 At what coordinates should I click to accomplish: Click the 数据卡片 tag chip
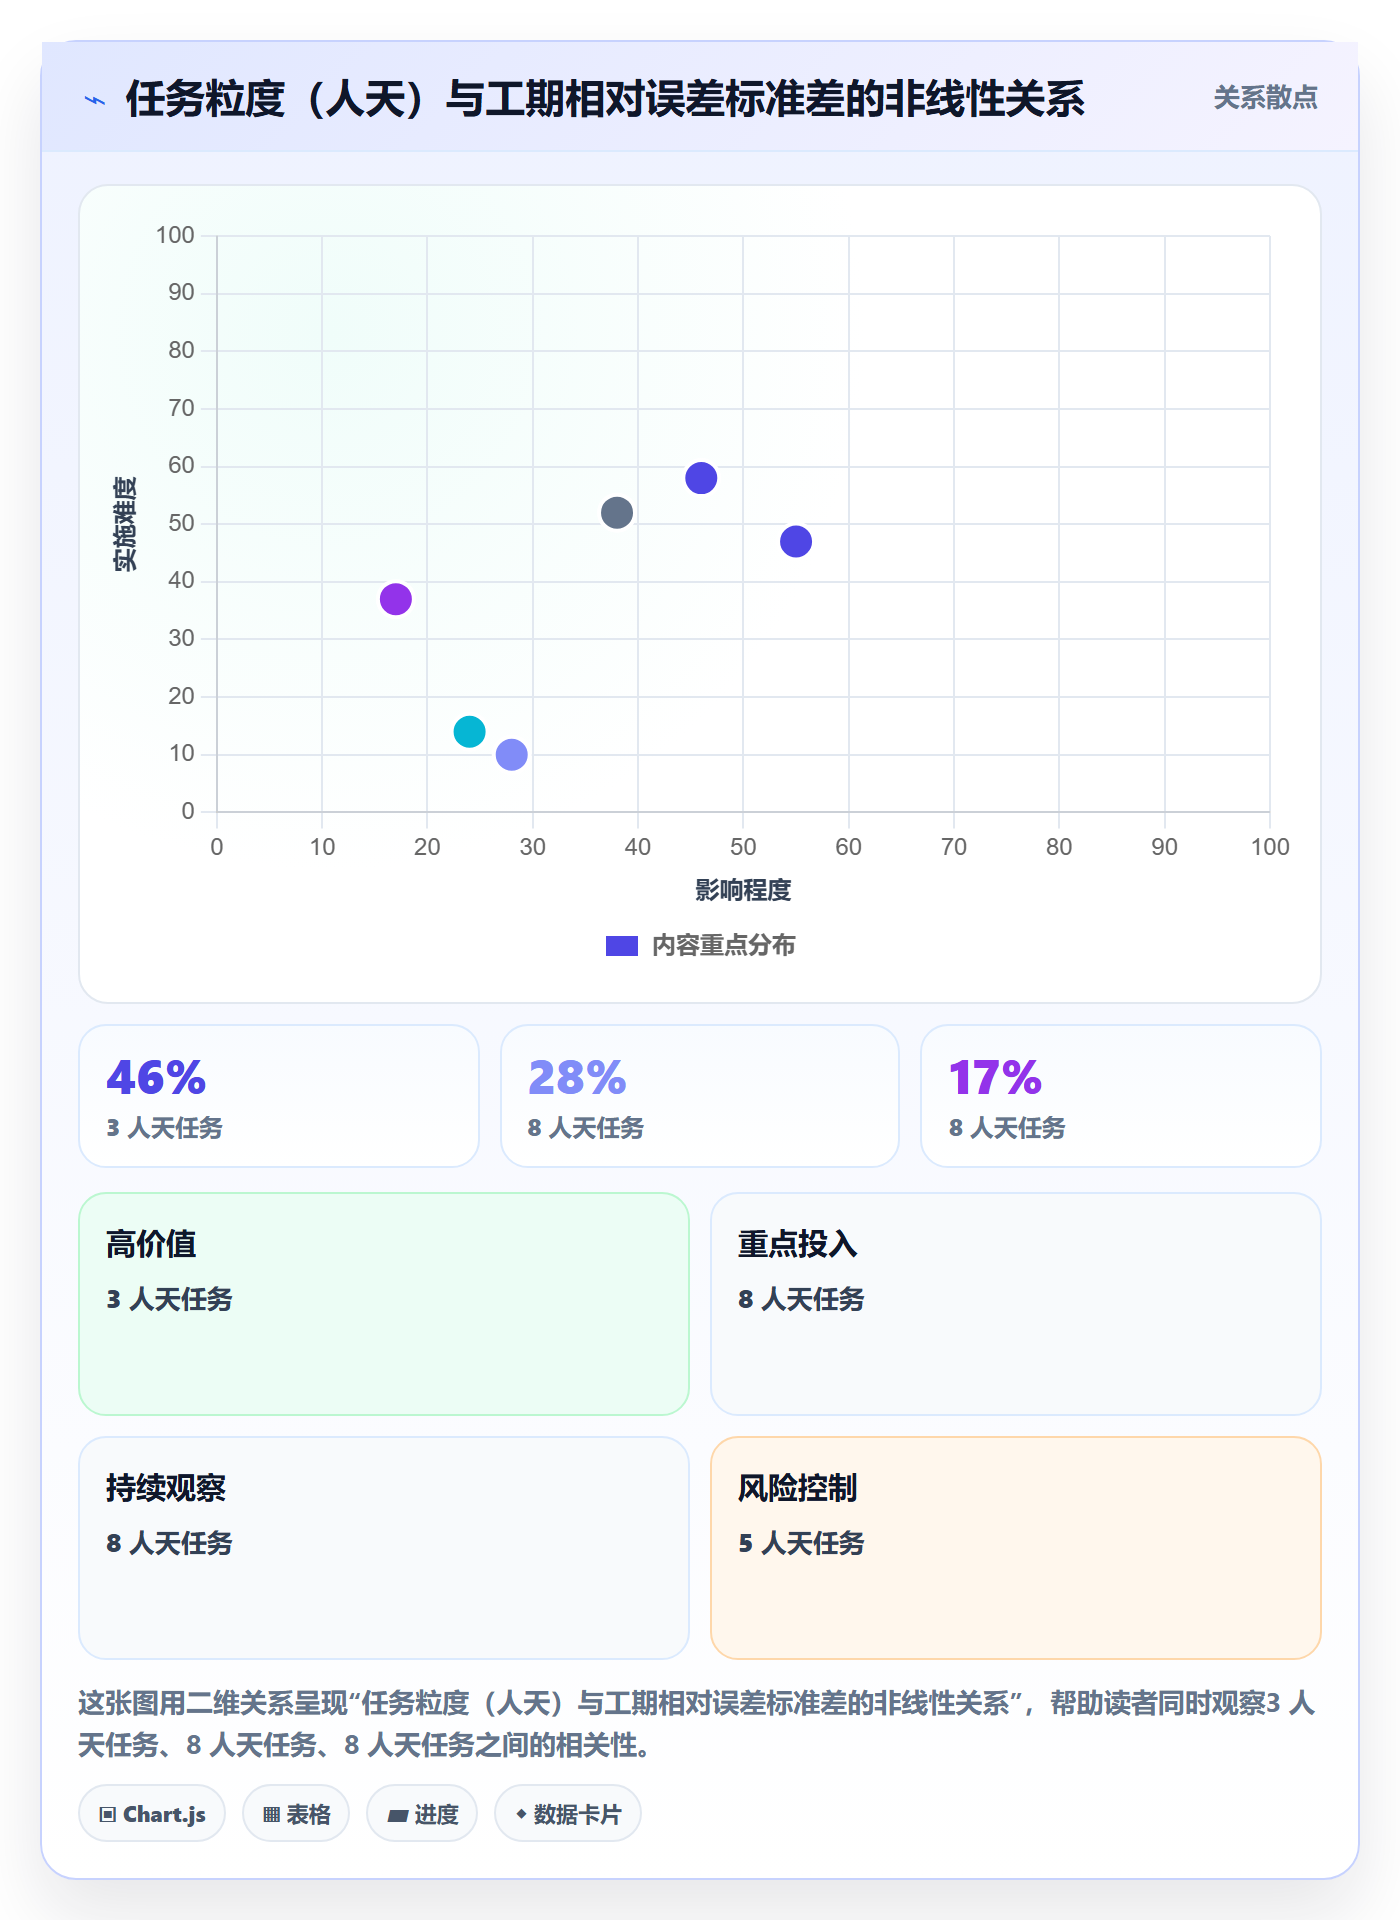pos(568,1814)
